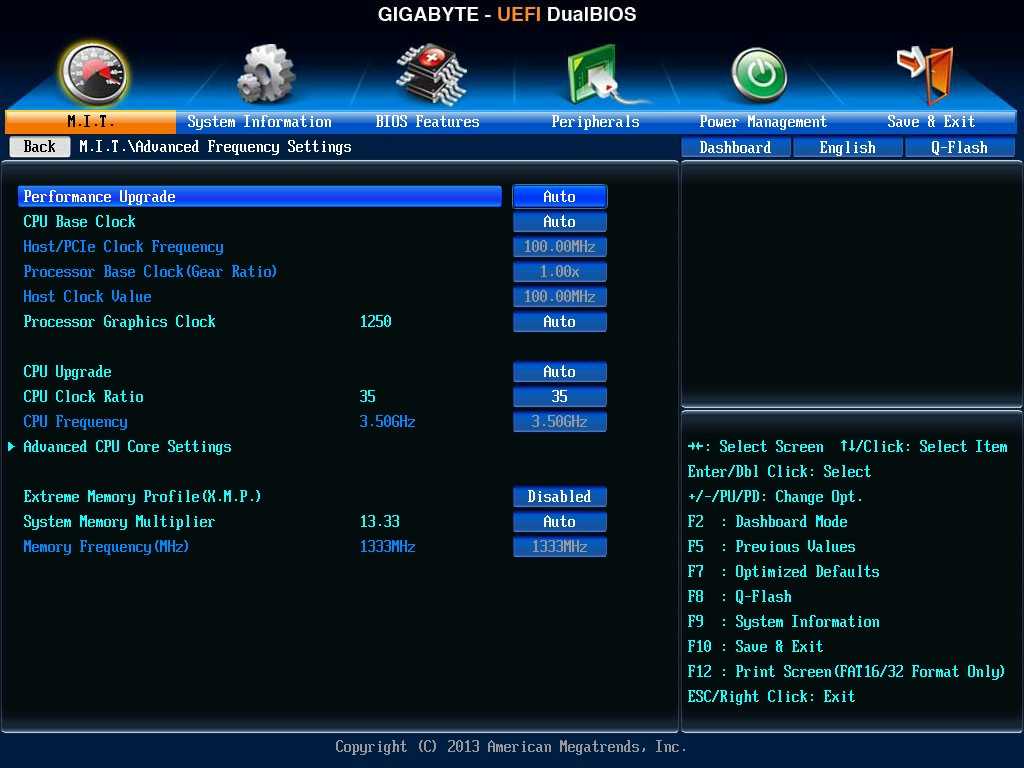Viewport: 1024px width, 768px height.
Task: Toggle Extreme Memory Profile Disabled value
Action: (x=559, y=497)
